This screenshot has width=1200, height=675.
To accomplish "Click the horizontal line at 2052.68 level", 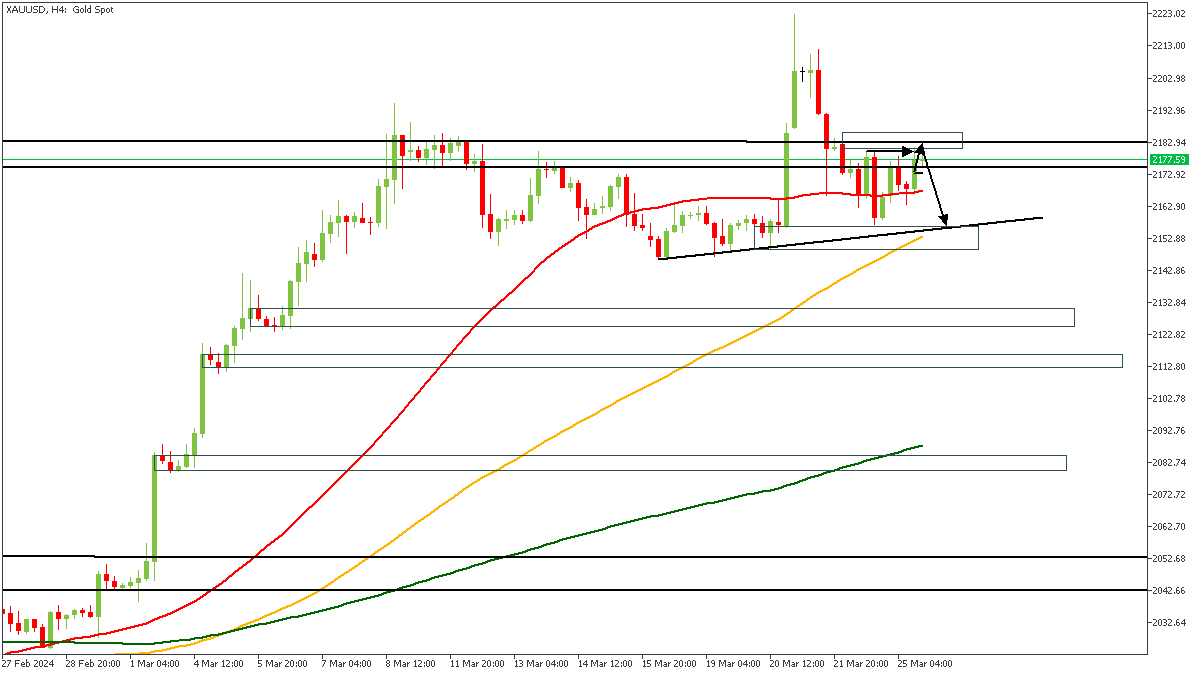I will (600, 557).
